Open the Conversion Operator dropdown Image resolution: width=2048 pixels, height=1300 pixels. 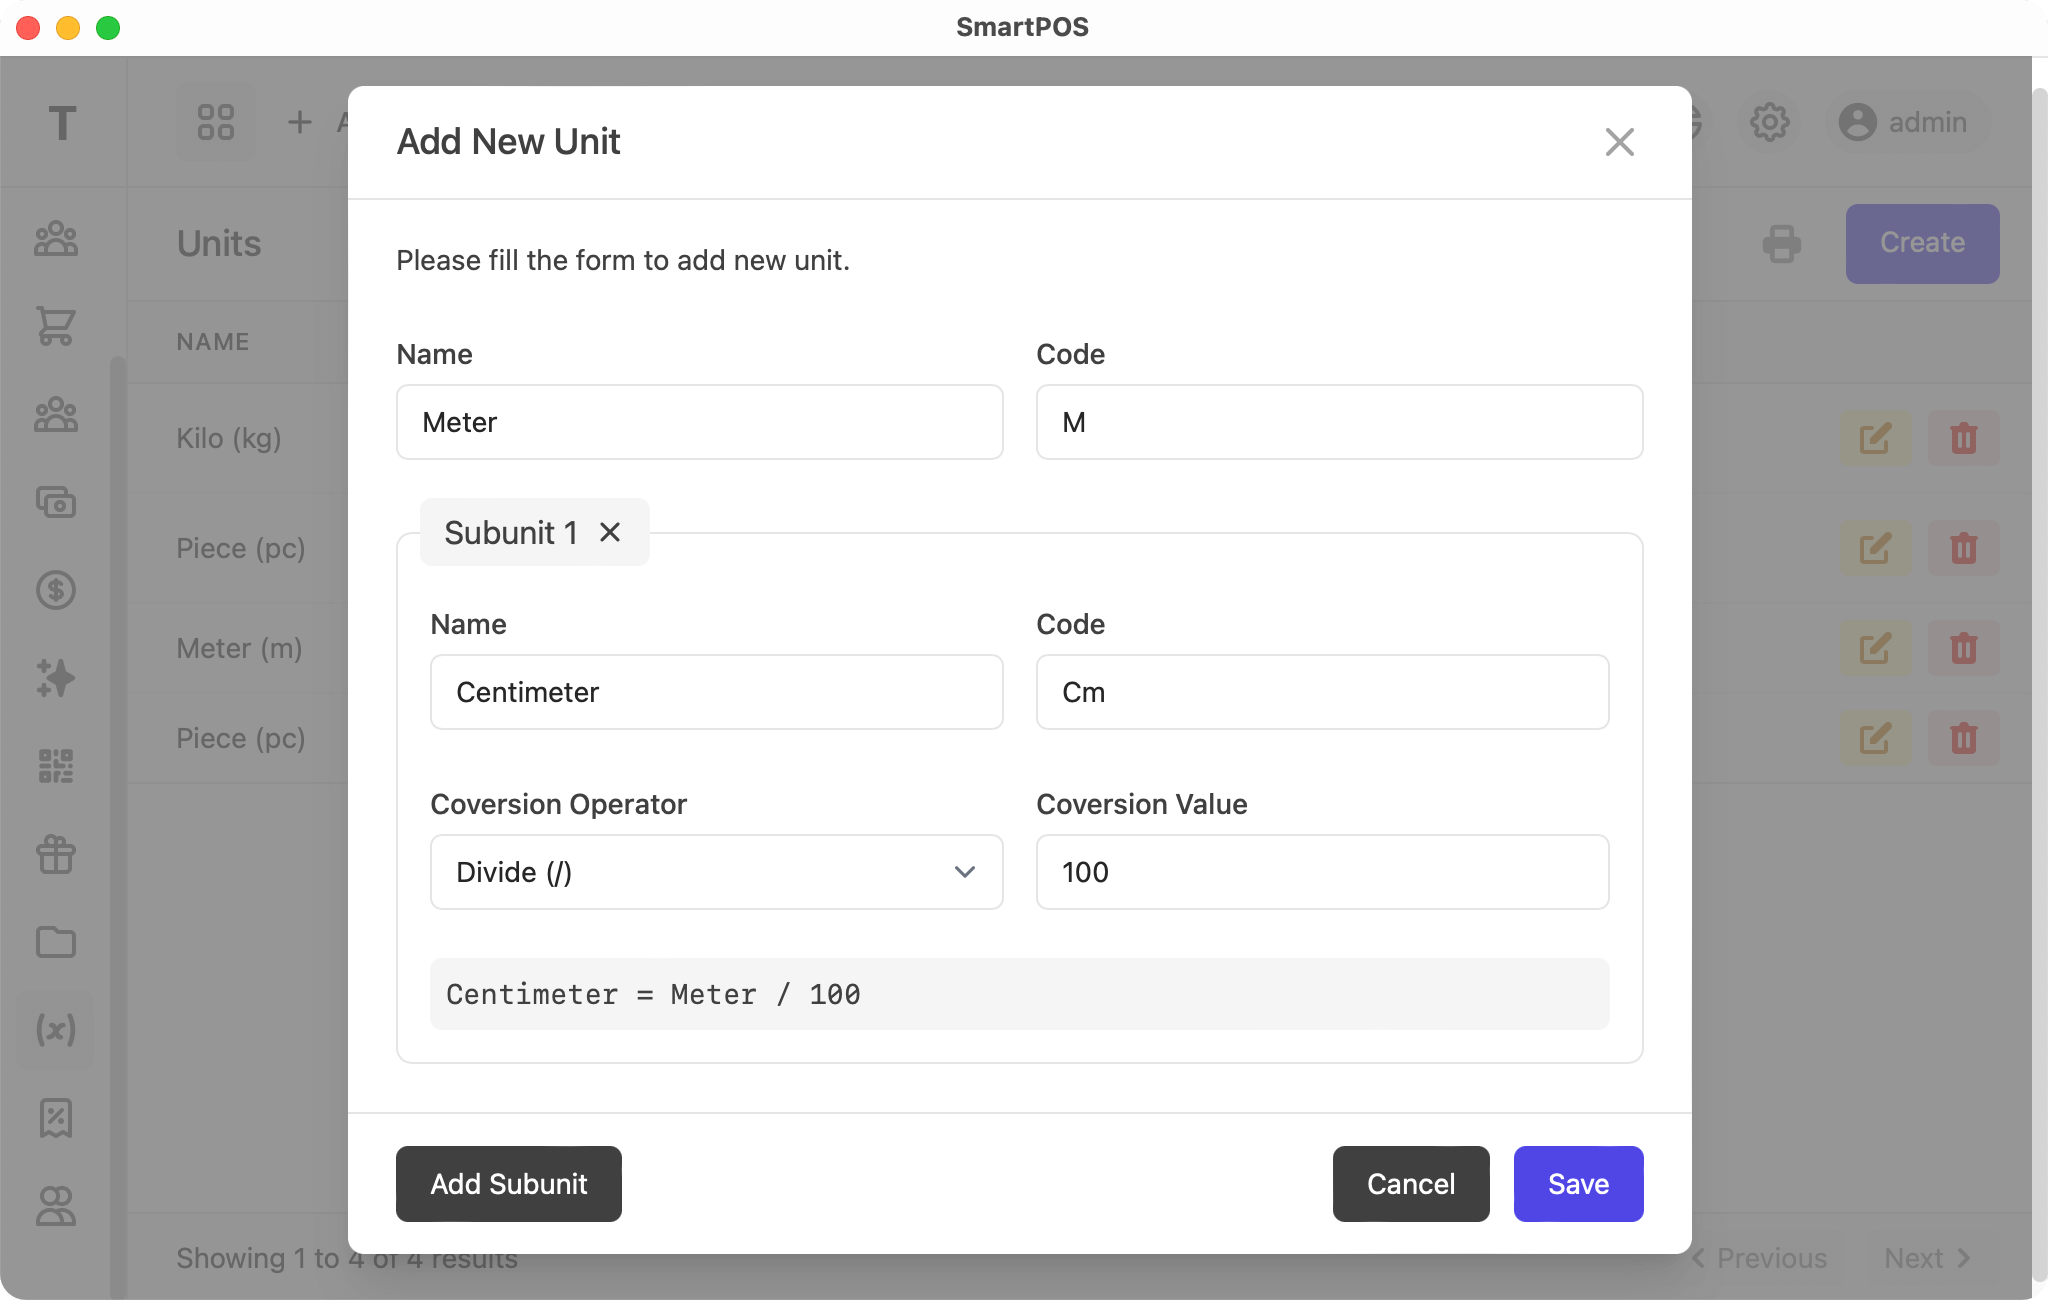pos(716,872)
